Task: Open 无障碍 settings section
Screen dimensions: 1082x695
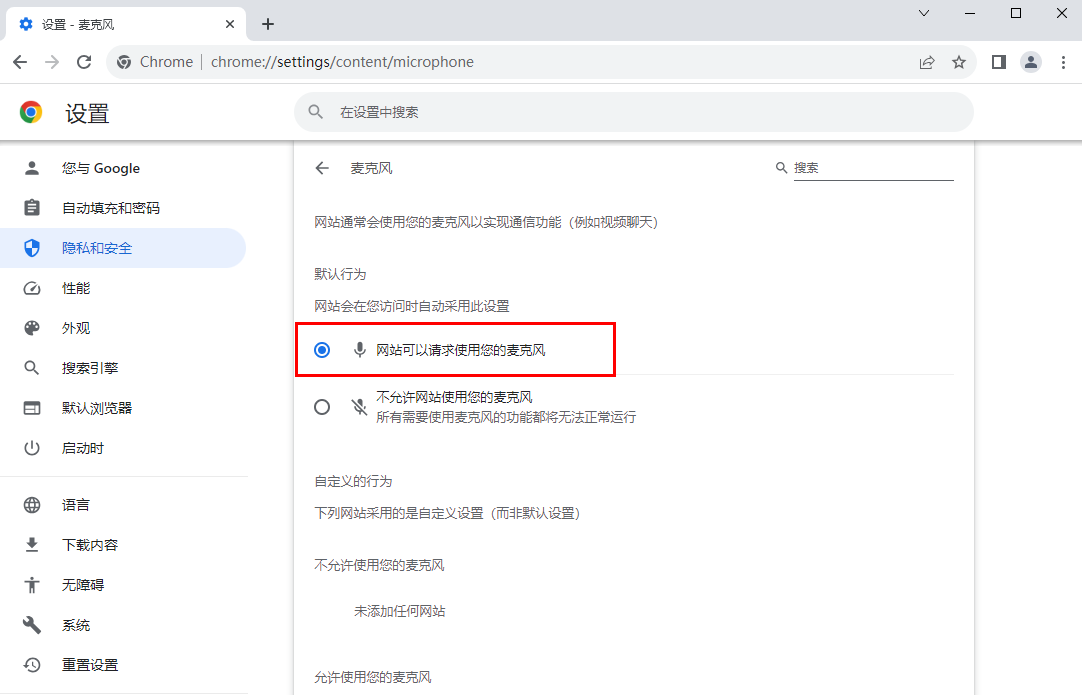Action: click(123, 585)
